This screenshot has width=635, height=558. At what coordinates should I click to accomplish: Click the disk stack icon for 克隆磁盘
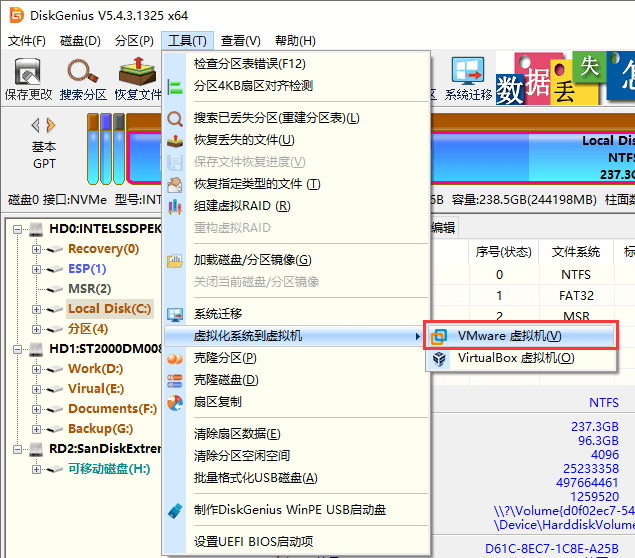coord(175,380)
